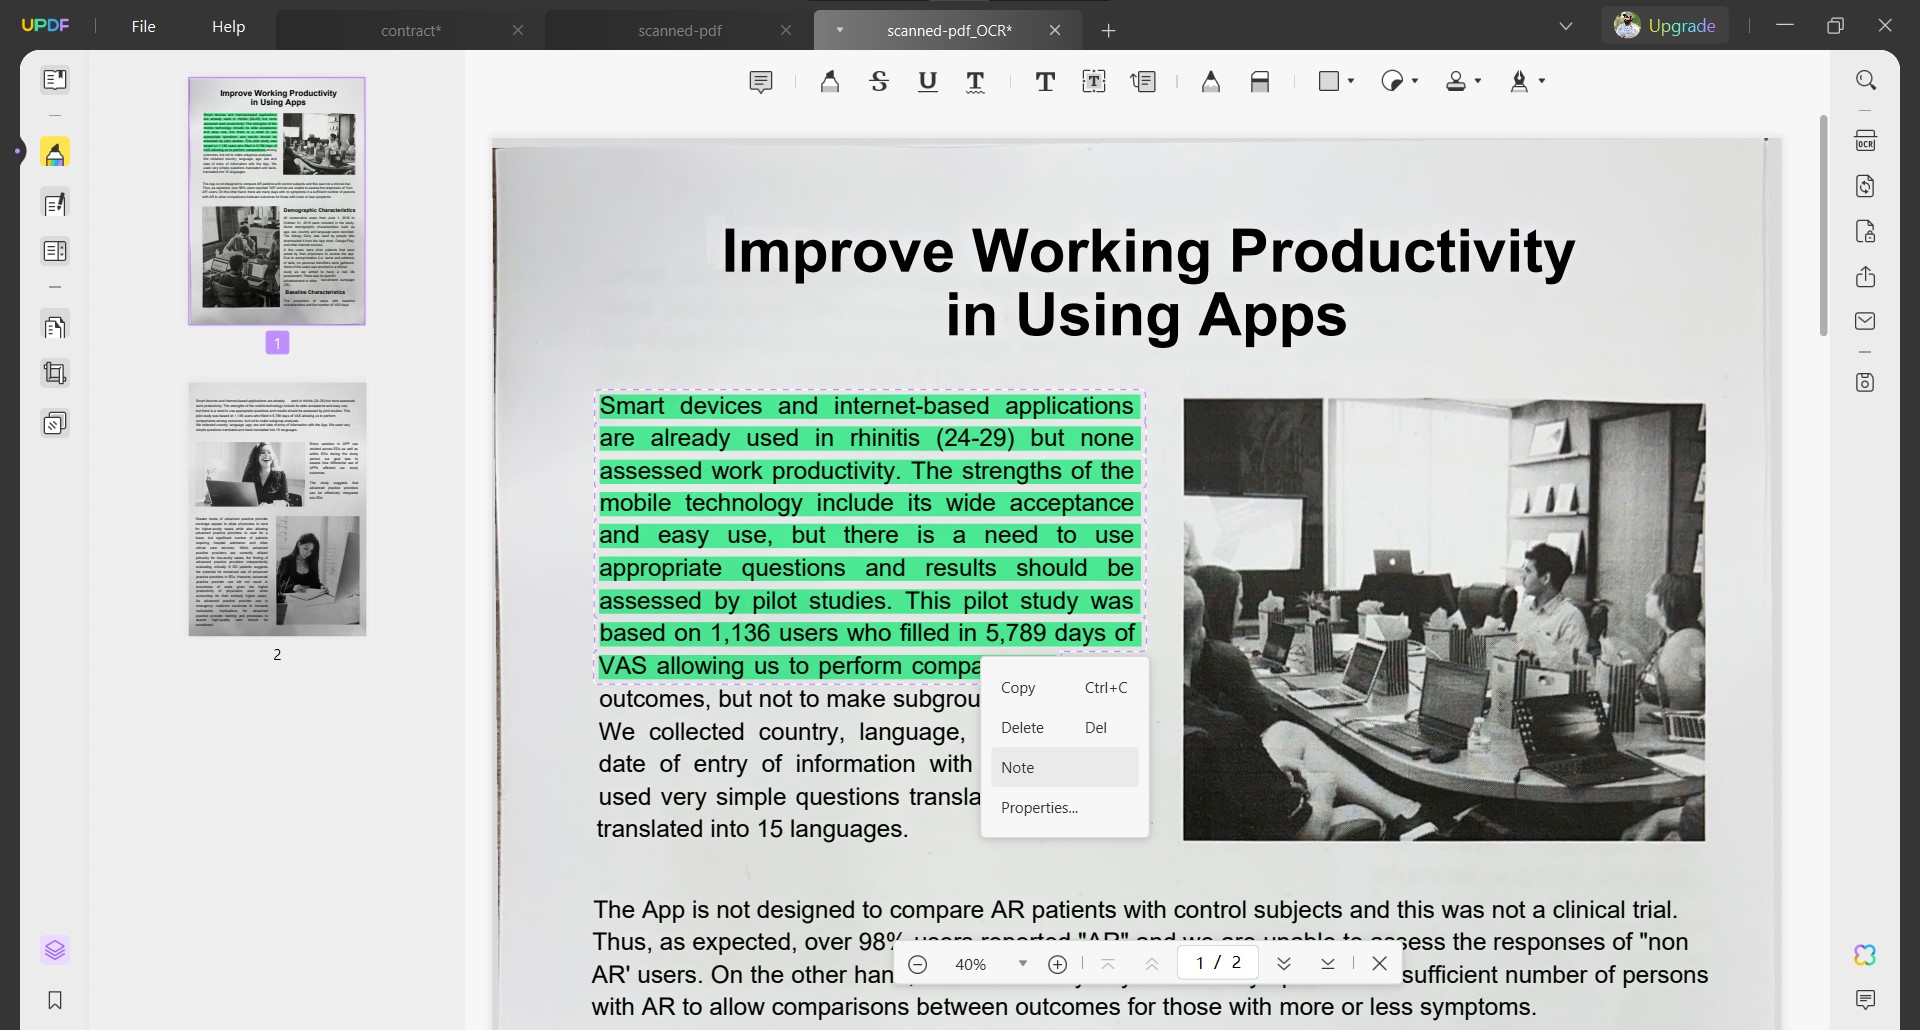Open the 40% zoom level dropdown

(x=1022, y=964)
